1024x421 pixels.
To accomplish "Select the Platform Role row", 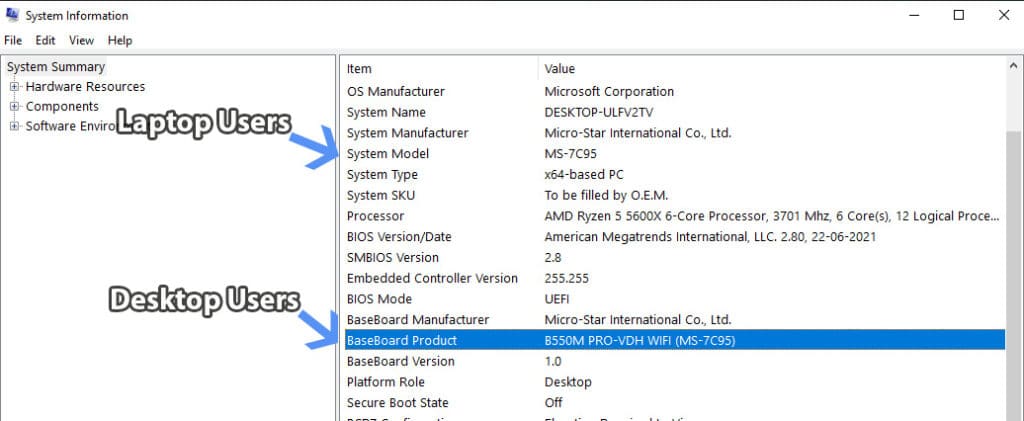I will 674,382.
